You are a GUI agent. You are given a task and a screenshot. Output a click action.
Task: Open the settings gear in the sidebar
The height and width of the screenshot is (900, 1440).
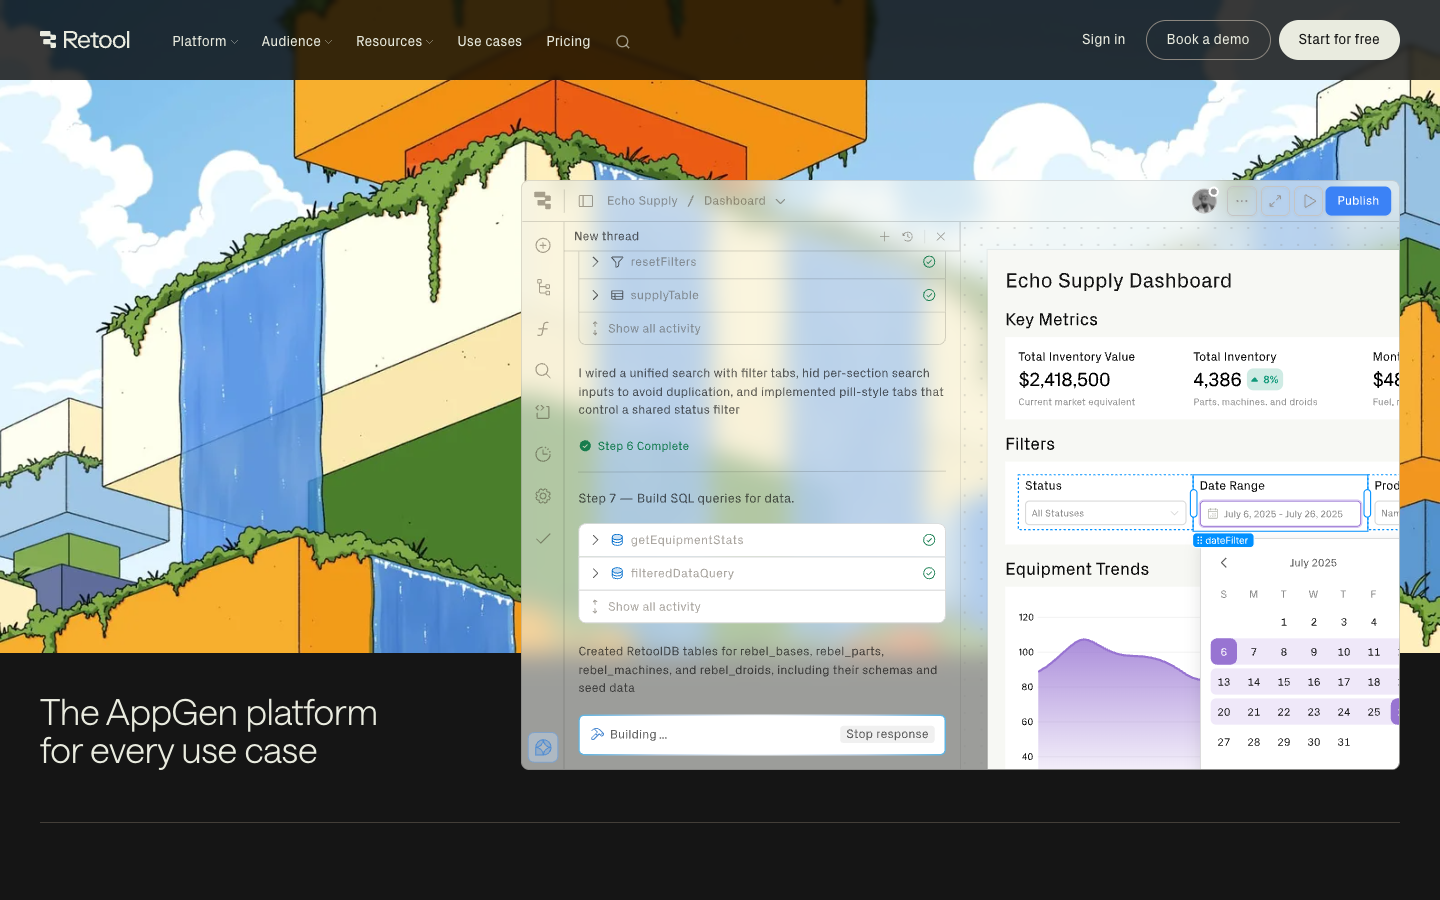point(543,496)
